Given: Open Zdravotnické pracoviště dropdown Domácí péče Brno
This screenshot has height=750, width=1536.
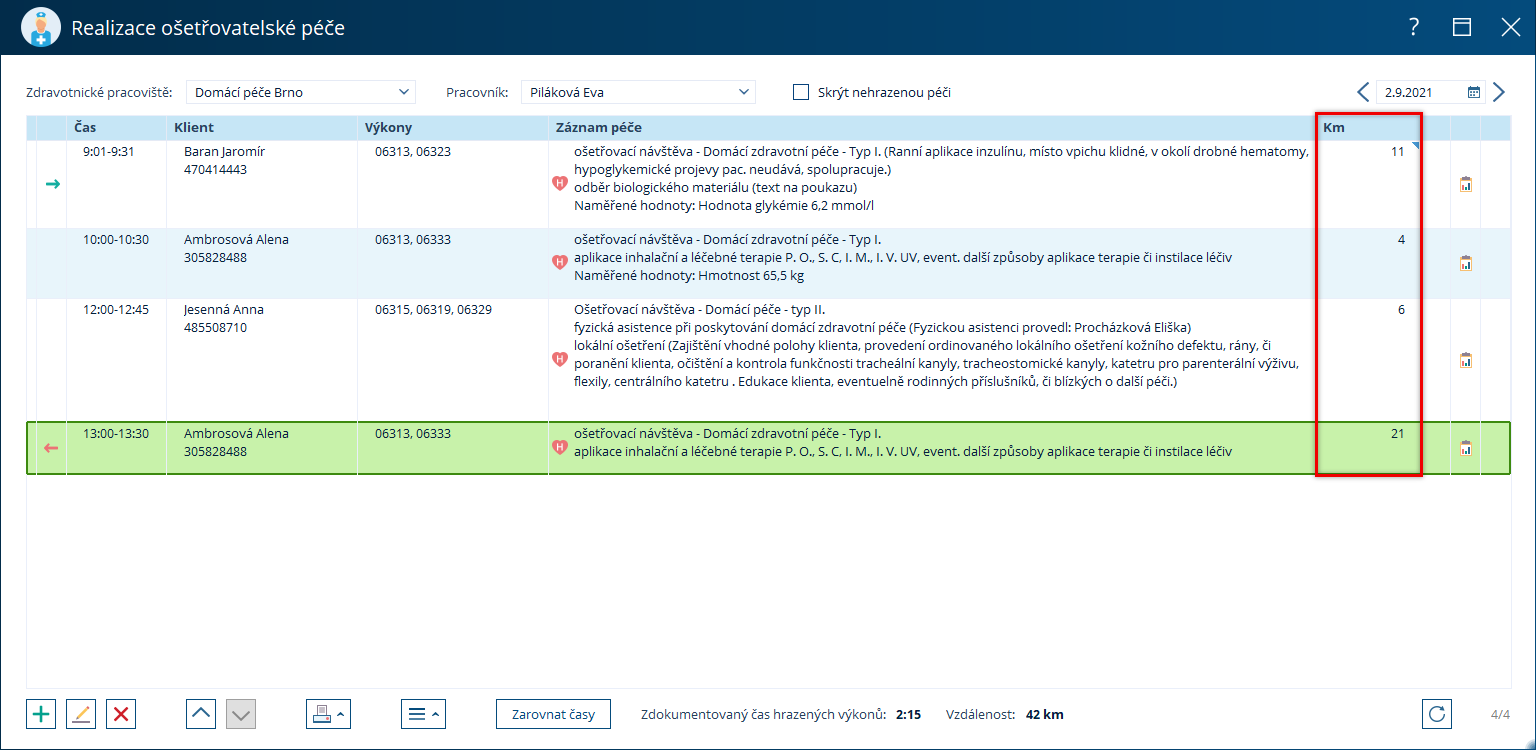Looking at the screenshot, I should [300, 92].
